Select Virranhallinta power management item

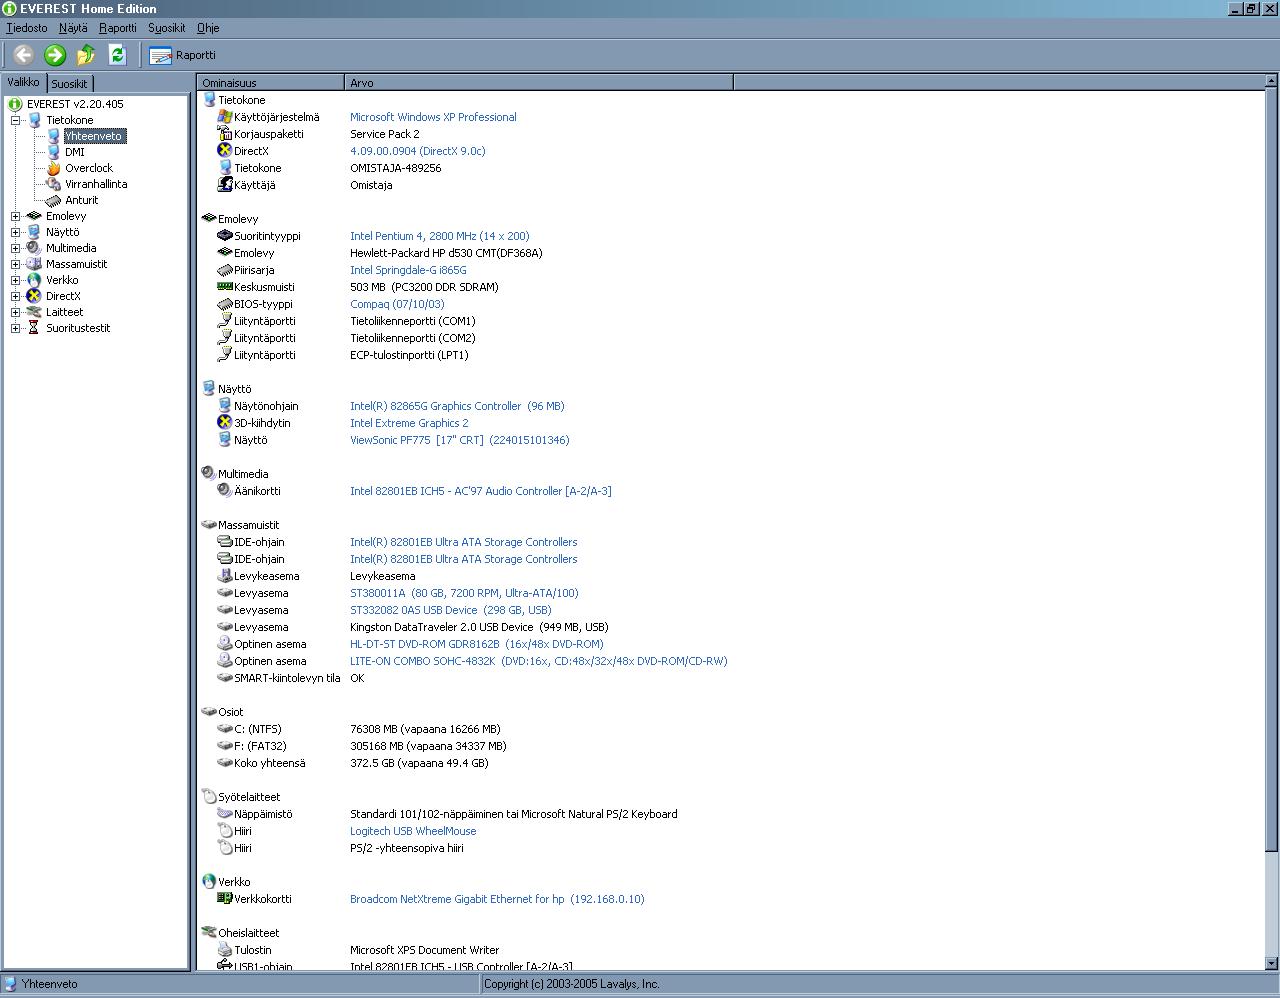95,184
